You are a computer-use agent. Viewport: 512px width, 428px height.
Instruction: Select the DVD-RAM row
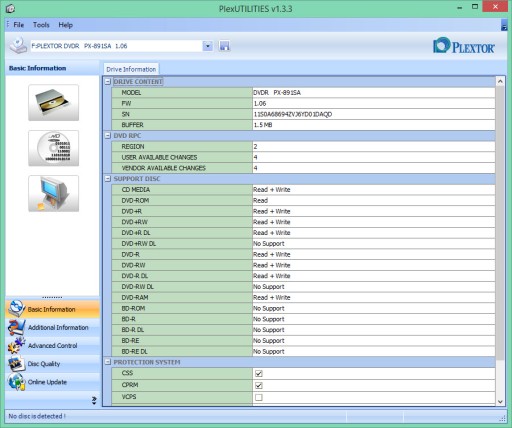pos(303,297)
